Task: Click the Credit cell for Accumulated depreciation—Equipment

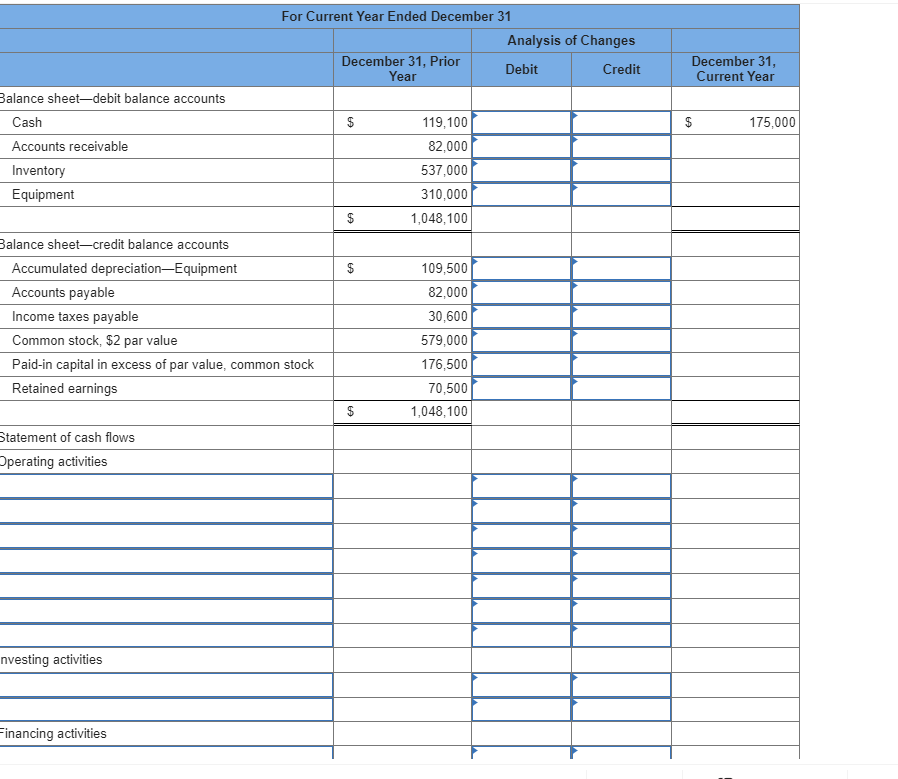Action: [x=621, y=268]
